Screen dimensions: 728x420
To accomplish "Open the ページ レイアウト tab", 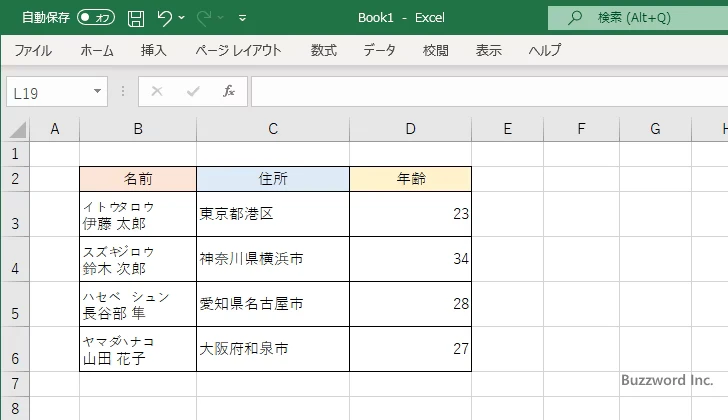I will [238, 50].
